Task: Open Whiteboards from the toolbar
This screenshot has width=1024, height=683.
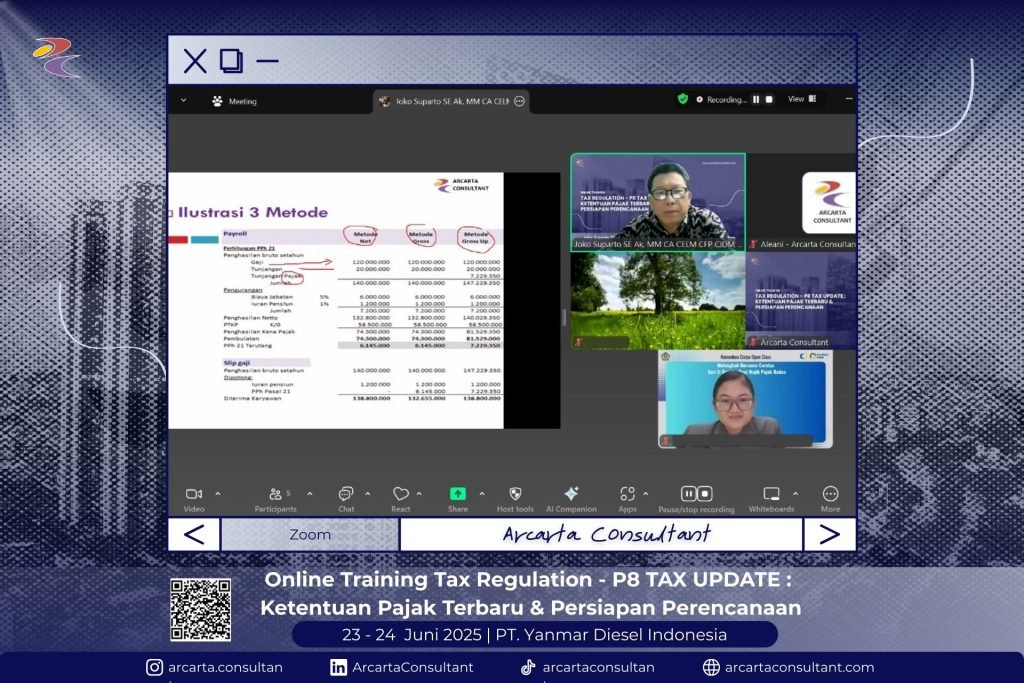Action: click(771, 494)
